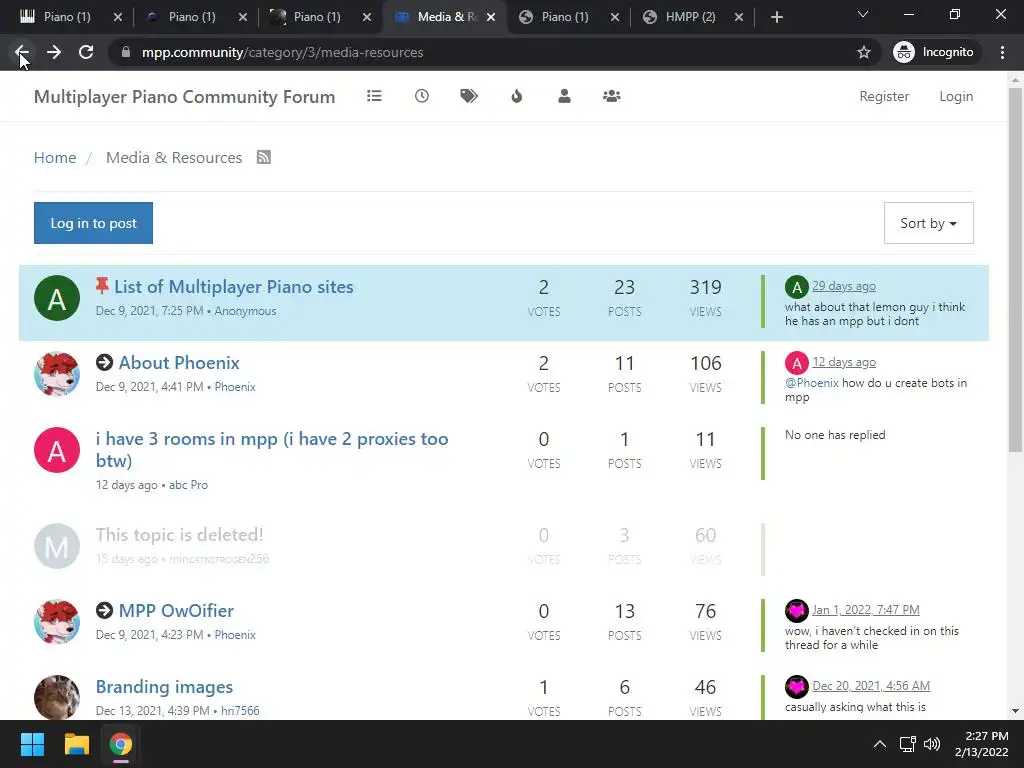Image resolution: width=1024 pixels, height=768 pixels.
Task: Open the 12 days ago reply link
Action: click(844, 362)
